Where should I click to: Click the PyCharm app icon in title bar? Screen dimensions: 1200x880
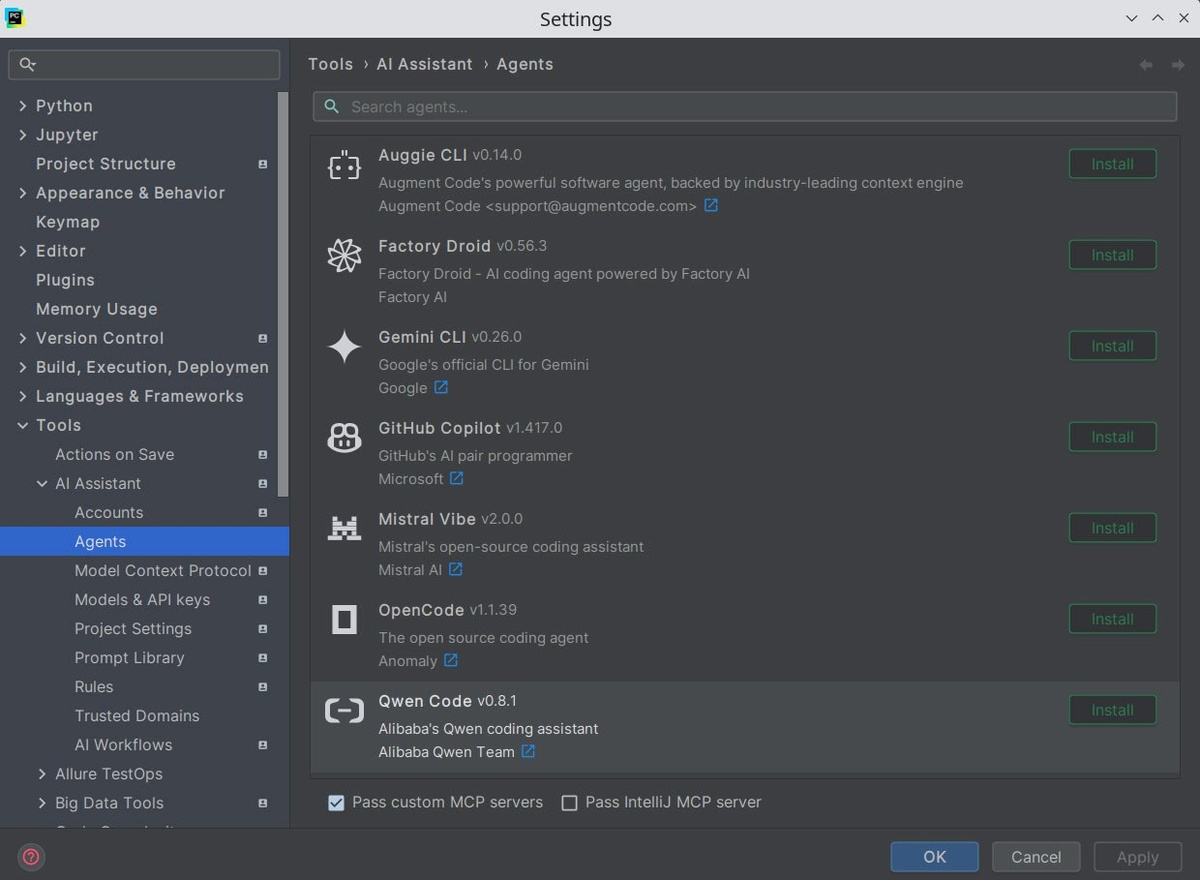pos(15,18)
